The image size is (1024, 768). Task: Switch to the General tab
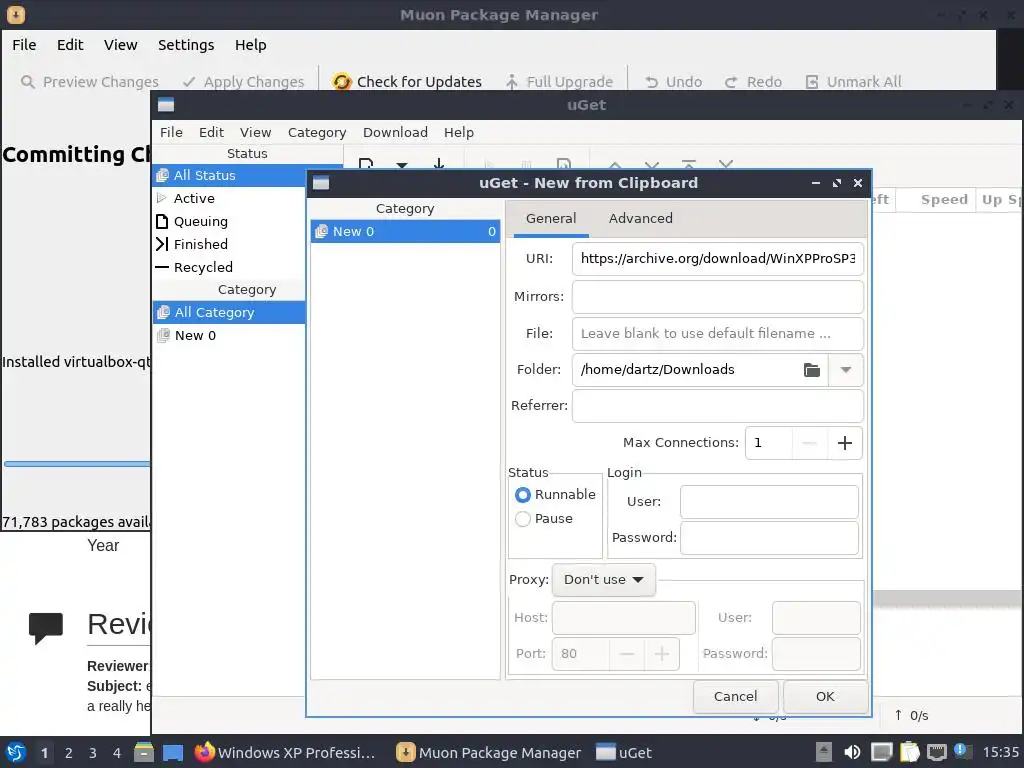551,218
